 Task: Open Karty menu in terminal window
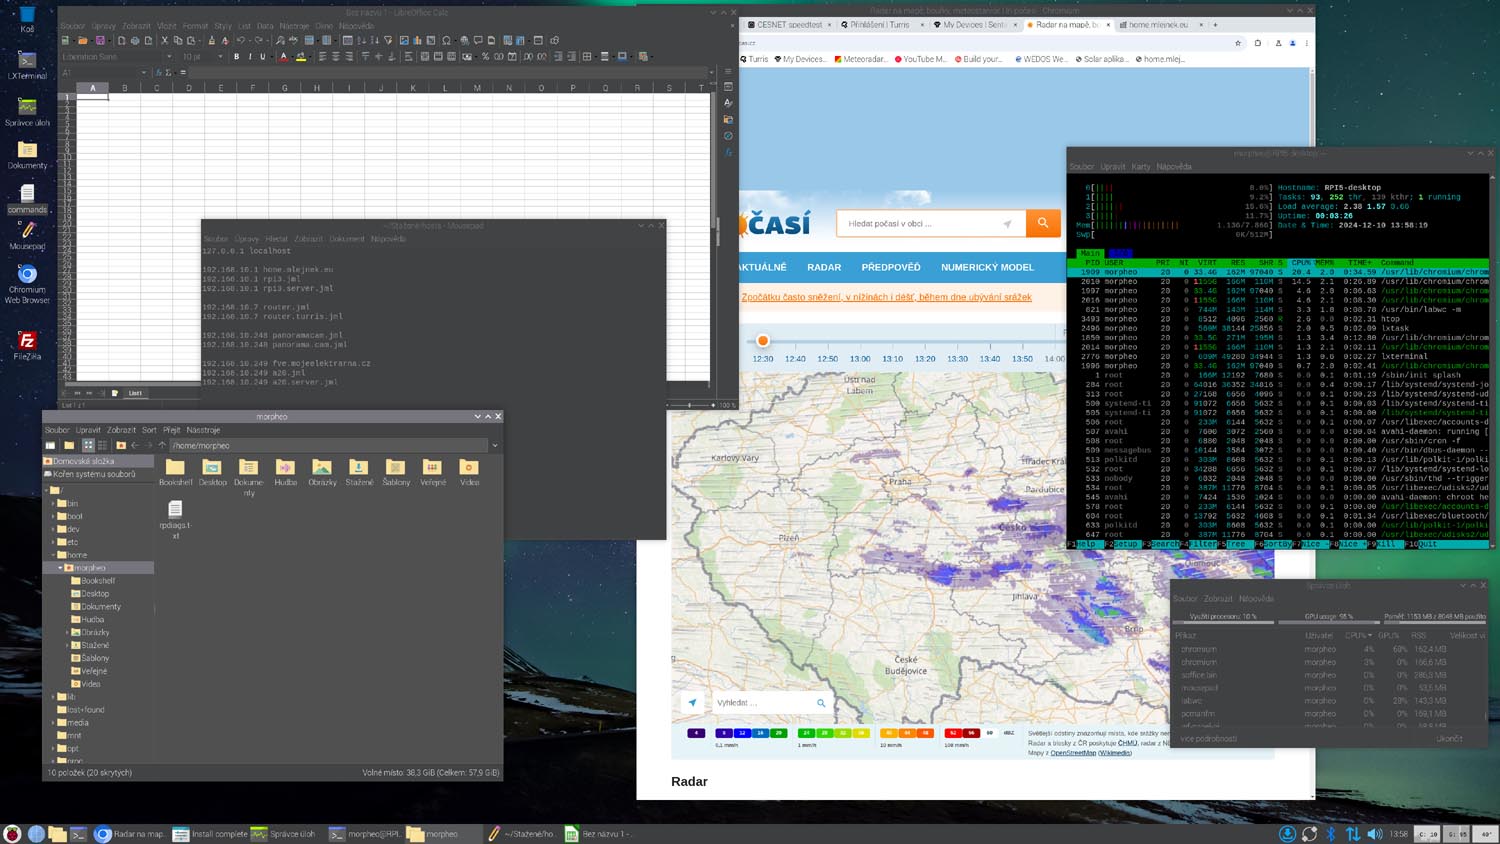coord(1141,167)
